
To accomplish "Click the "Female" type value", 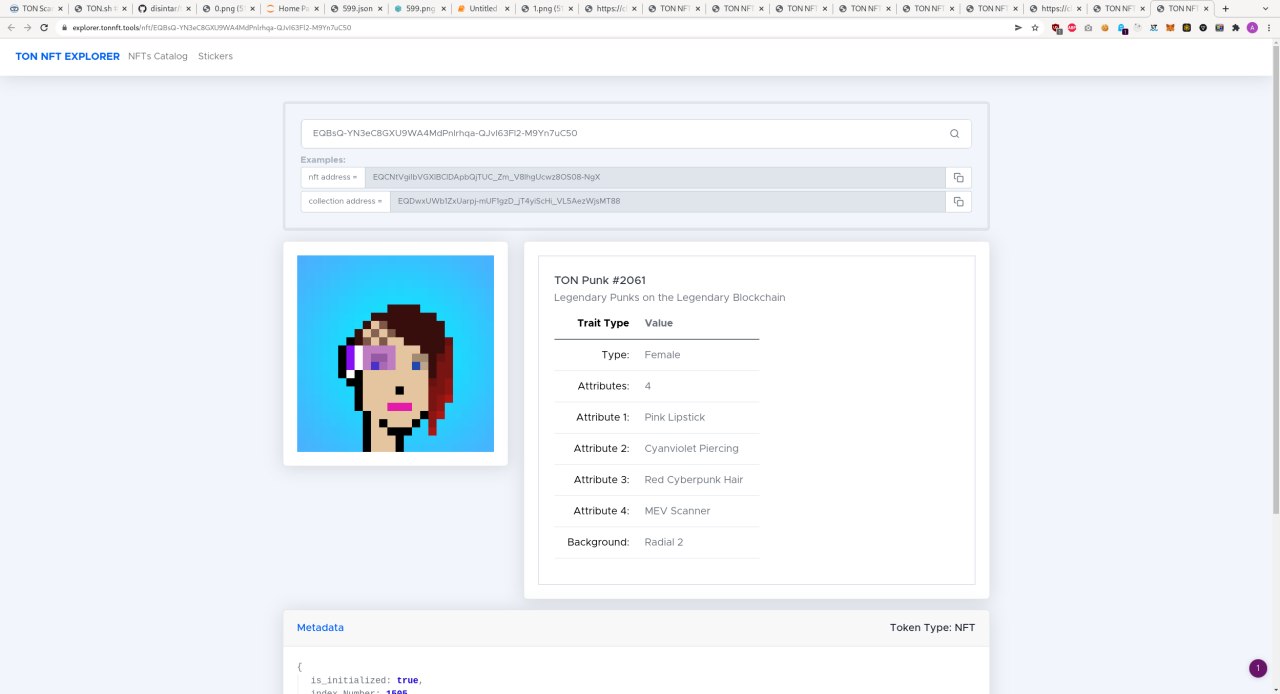I will click(x=662, y=355).
